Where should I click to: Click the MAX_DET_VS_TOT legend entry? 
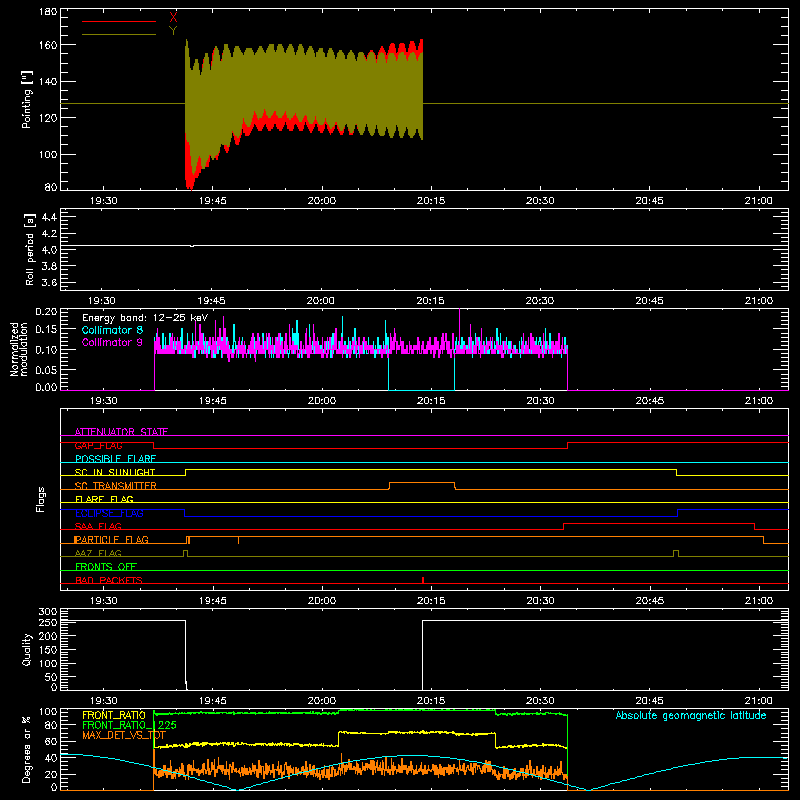124,735
